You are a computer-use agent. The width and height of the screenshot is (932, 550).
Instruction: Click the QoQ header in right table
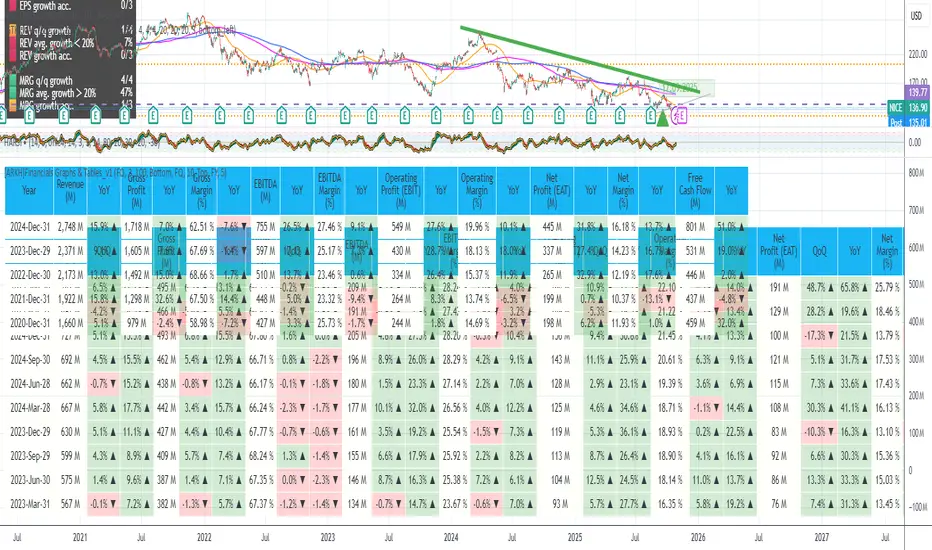coord(819,252)
